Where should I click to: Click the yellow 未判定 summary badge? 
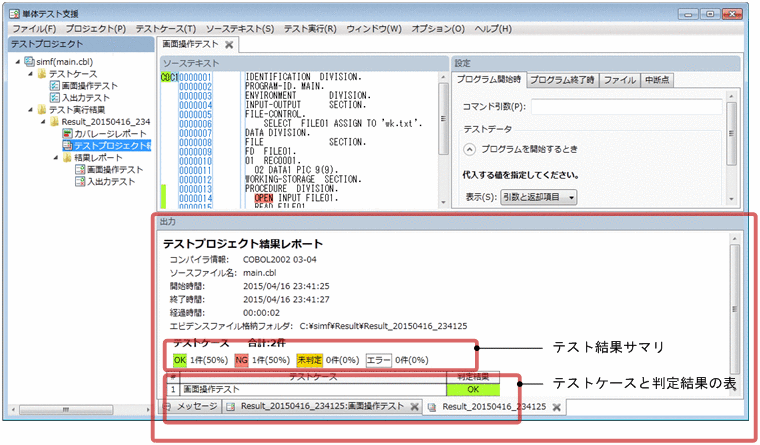309,360
